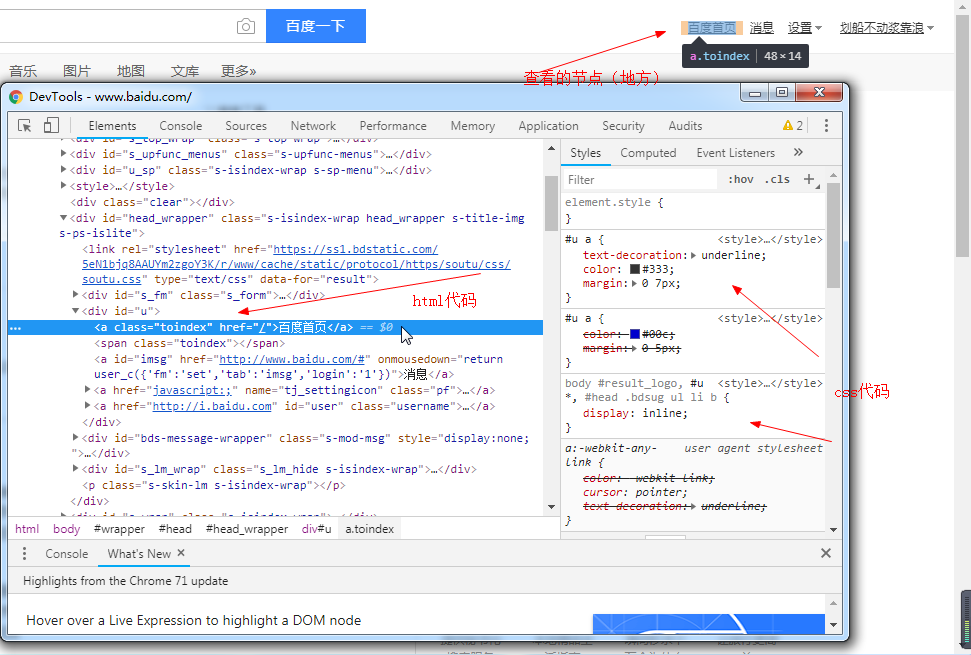Show more Styles pane tabs chevron

(x=798, y=152)
